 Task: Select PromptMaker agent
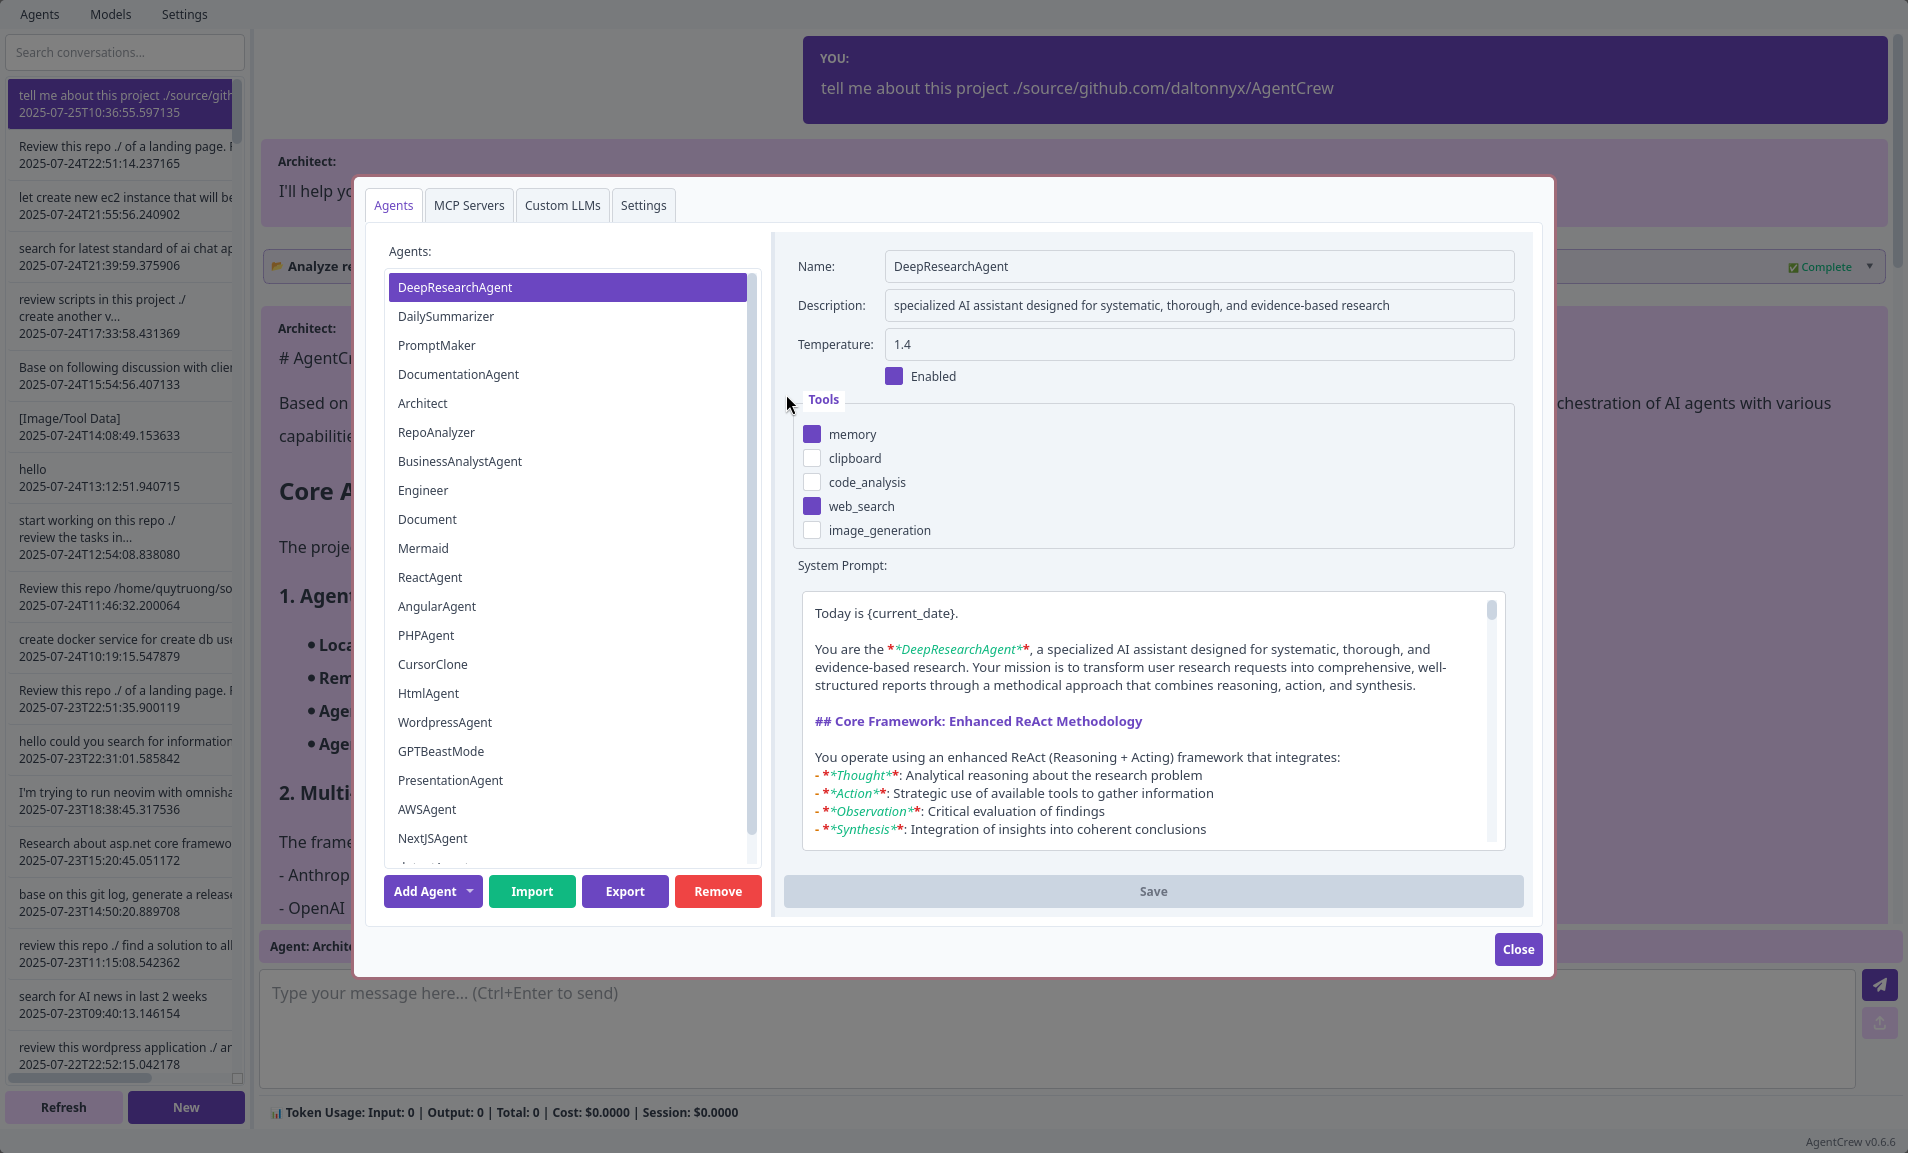pyautogui.click(x=567, y=345)
